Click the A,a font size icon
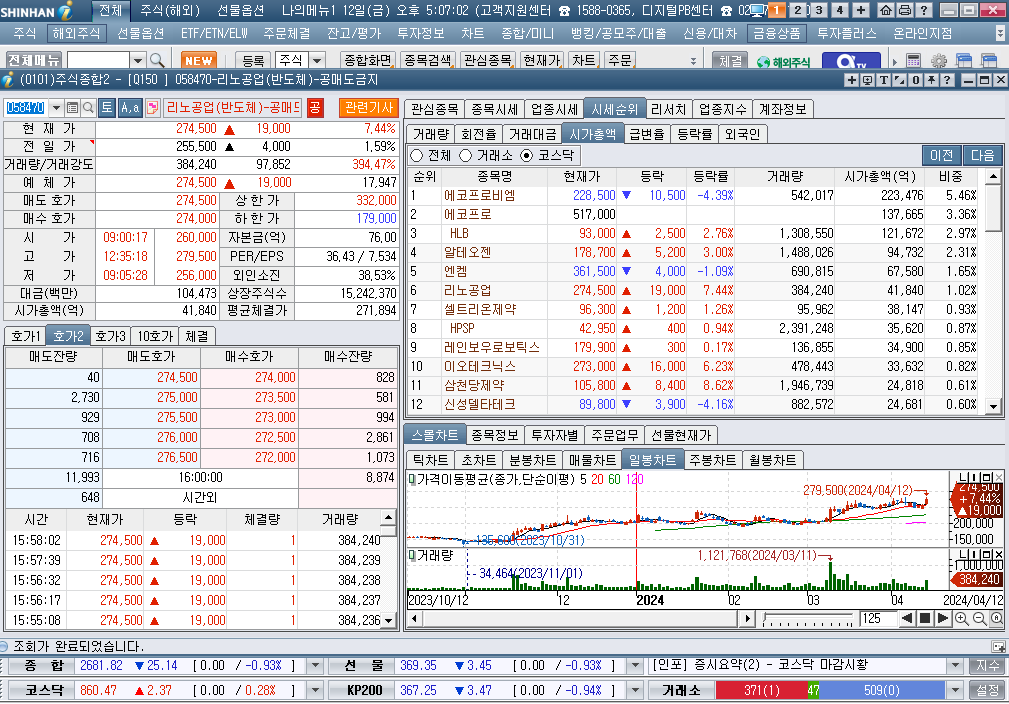The height and width of the screenshot is (704, 1009). click(129, 107)
